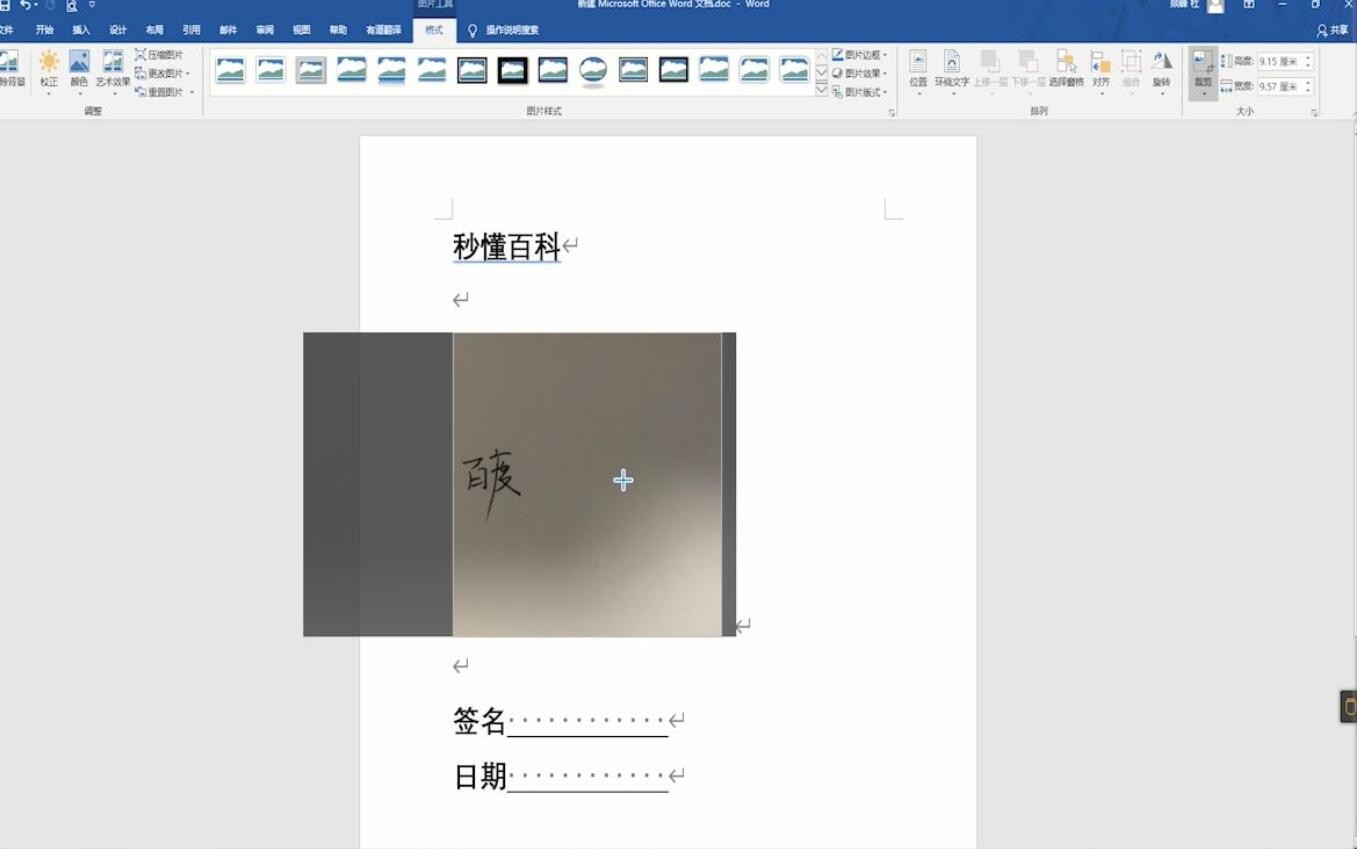1357x849 pixels.
Task: Open the 审阅 (Review) ribbon tab
Action: click(264, 30)
